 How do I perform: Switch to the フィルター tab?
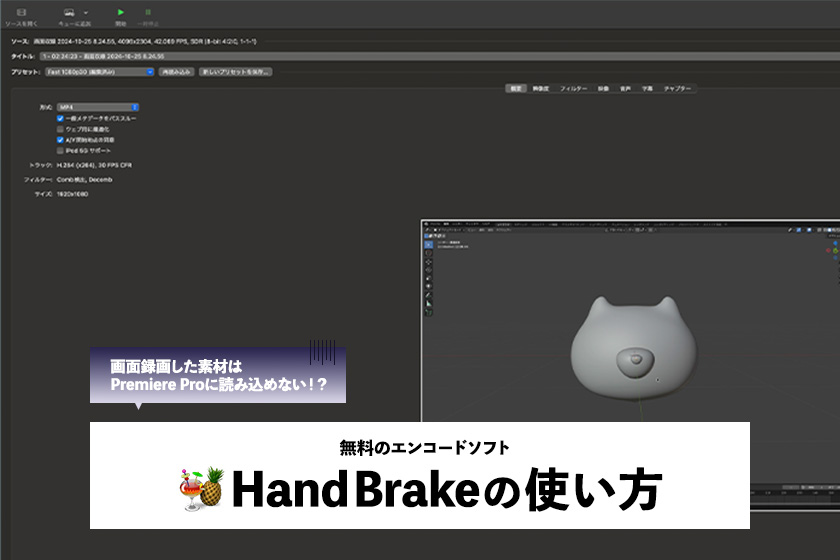coord(573,88)
